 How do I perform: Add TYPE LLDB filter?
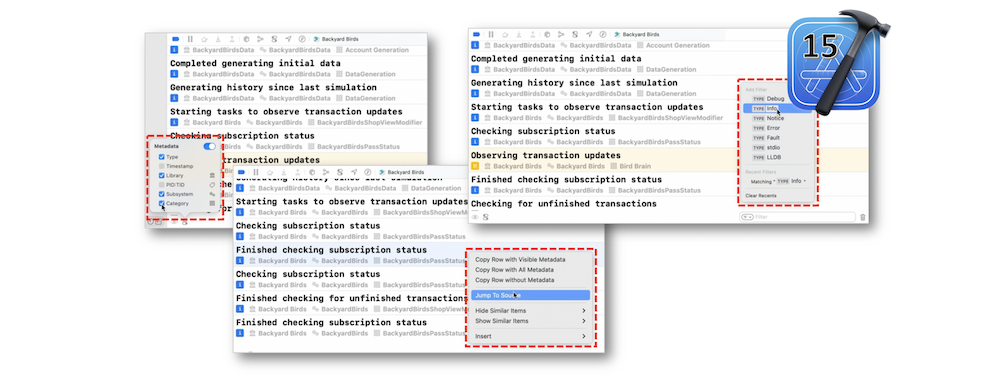777,157
